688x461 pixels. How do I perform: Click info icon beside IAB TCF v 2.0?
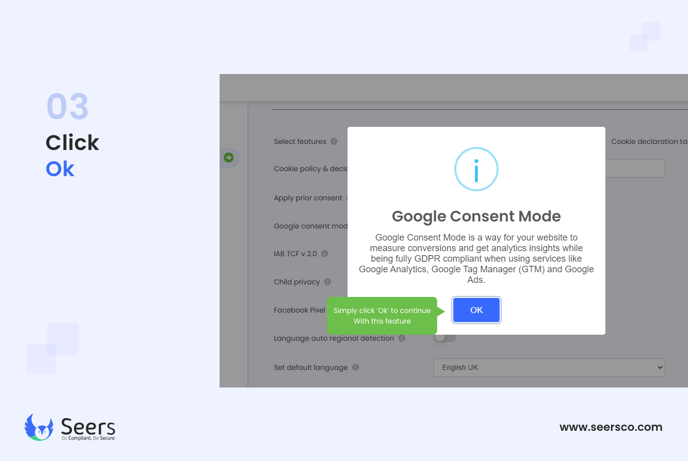pos(324,254)
